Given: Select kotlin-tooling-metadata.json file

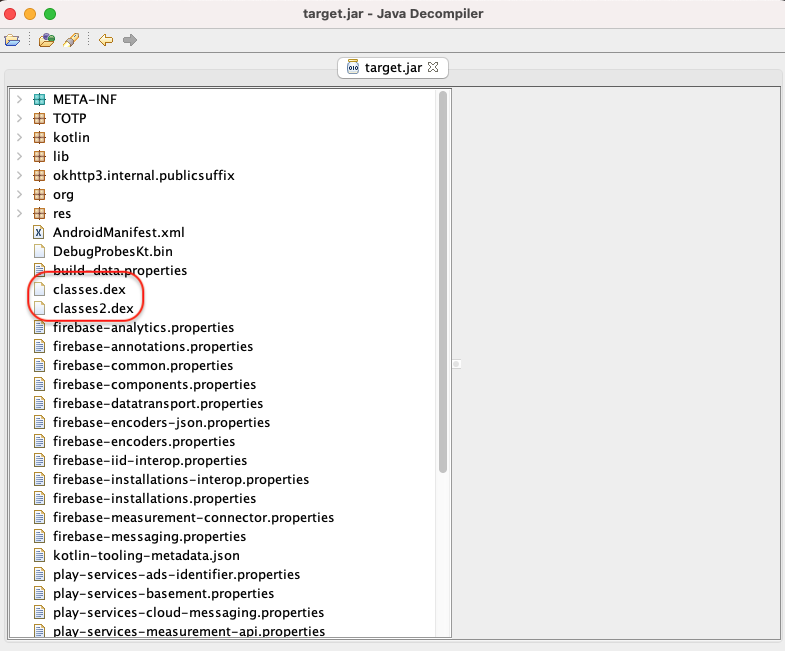Looking at the screenshot, I should (146, 555).
